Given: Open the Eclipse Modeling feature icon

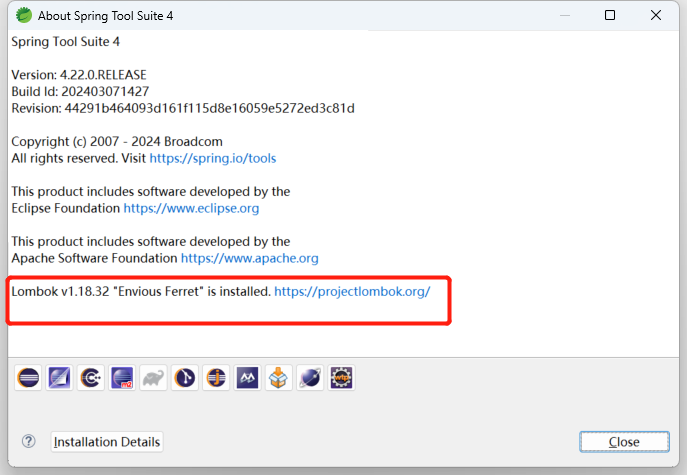Looking at the screenshot, I should click(x=60, y=377).
